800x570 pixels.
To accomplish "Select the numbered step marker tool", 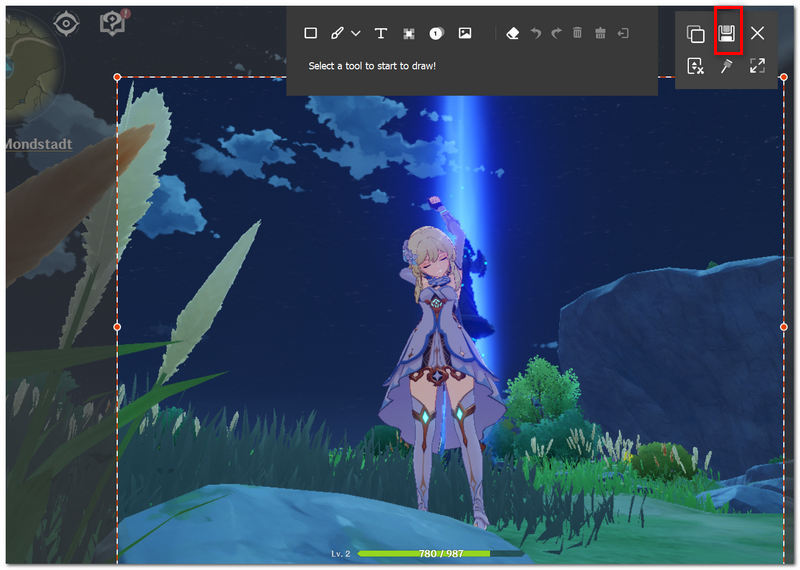I will (436, 34).
